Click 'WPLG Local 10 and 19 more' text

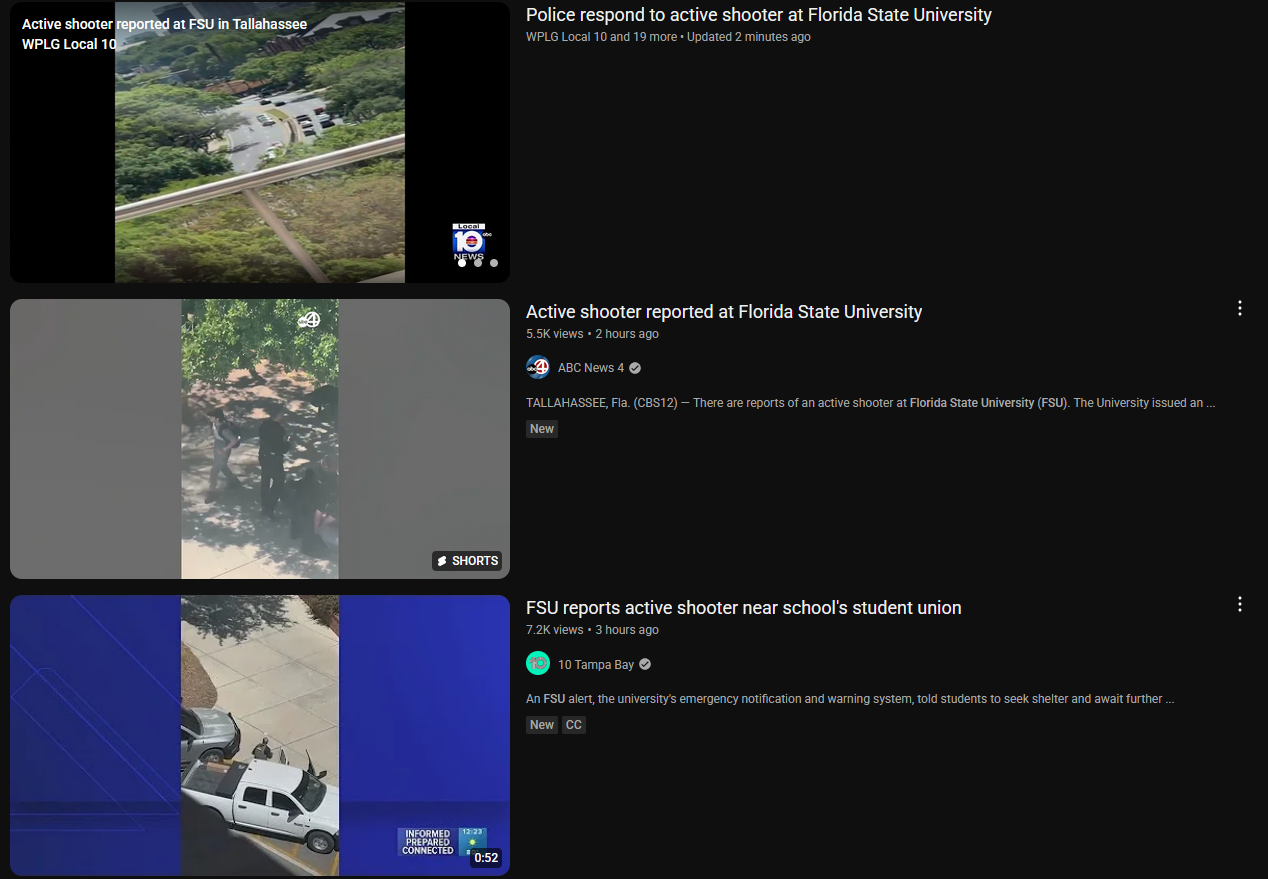coord(601,37)
